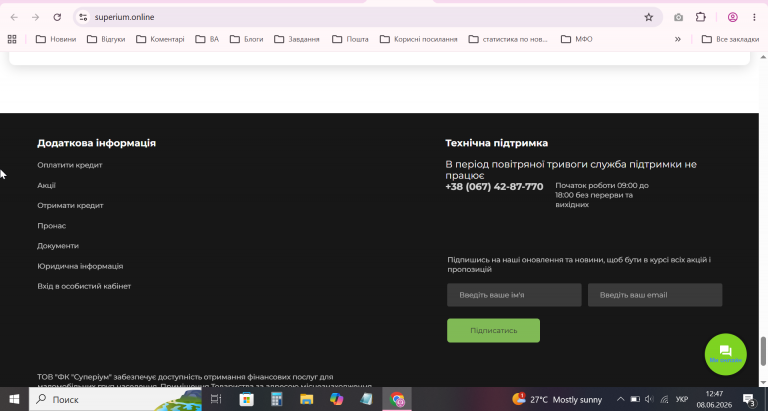
Task: Open the ВА bookmark folder
Action: tap(207, 39)
